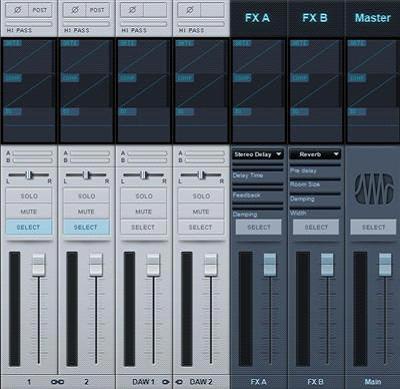The width and height of the screenshot is (400, 389).
Task: Click the FX B name label at bottom
Action: [315, 382]
